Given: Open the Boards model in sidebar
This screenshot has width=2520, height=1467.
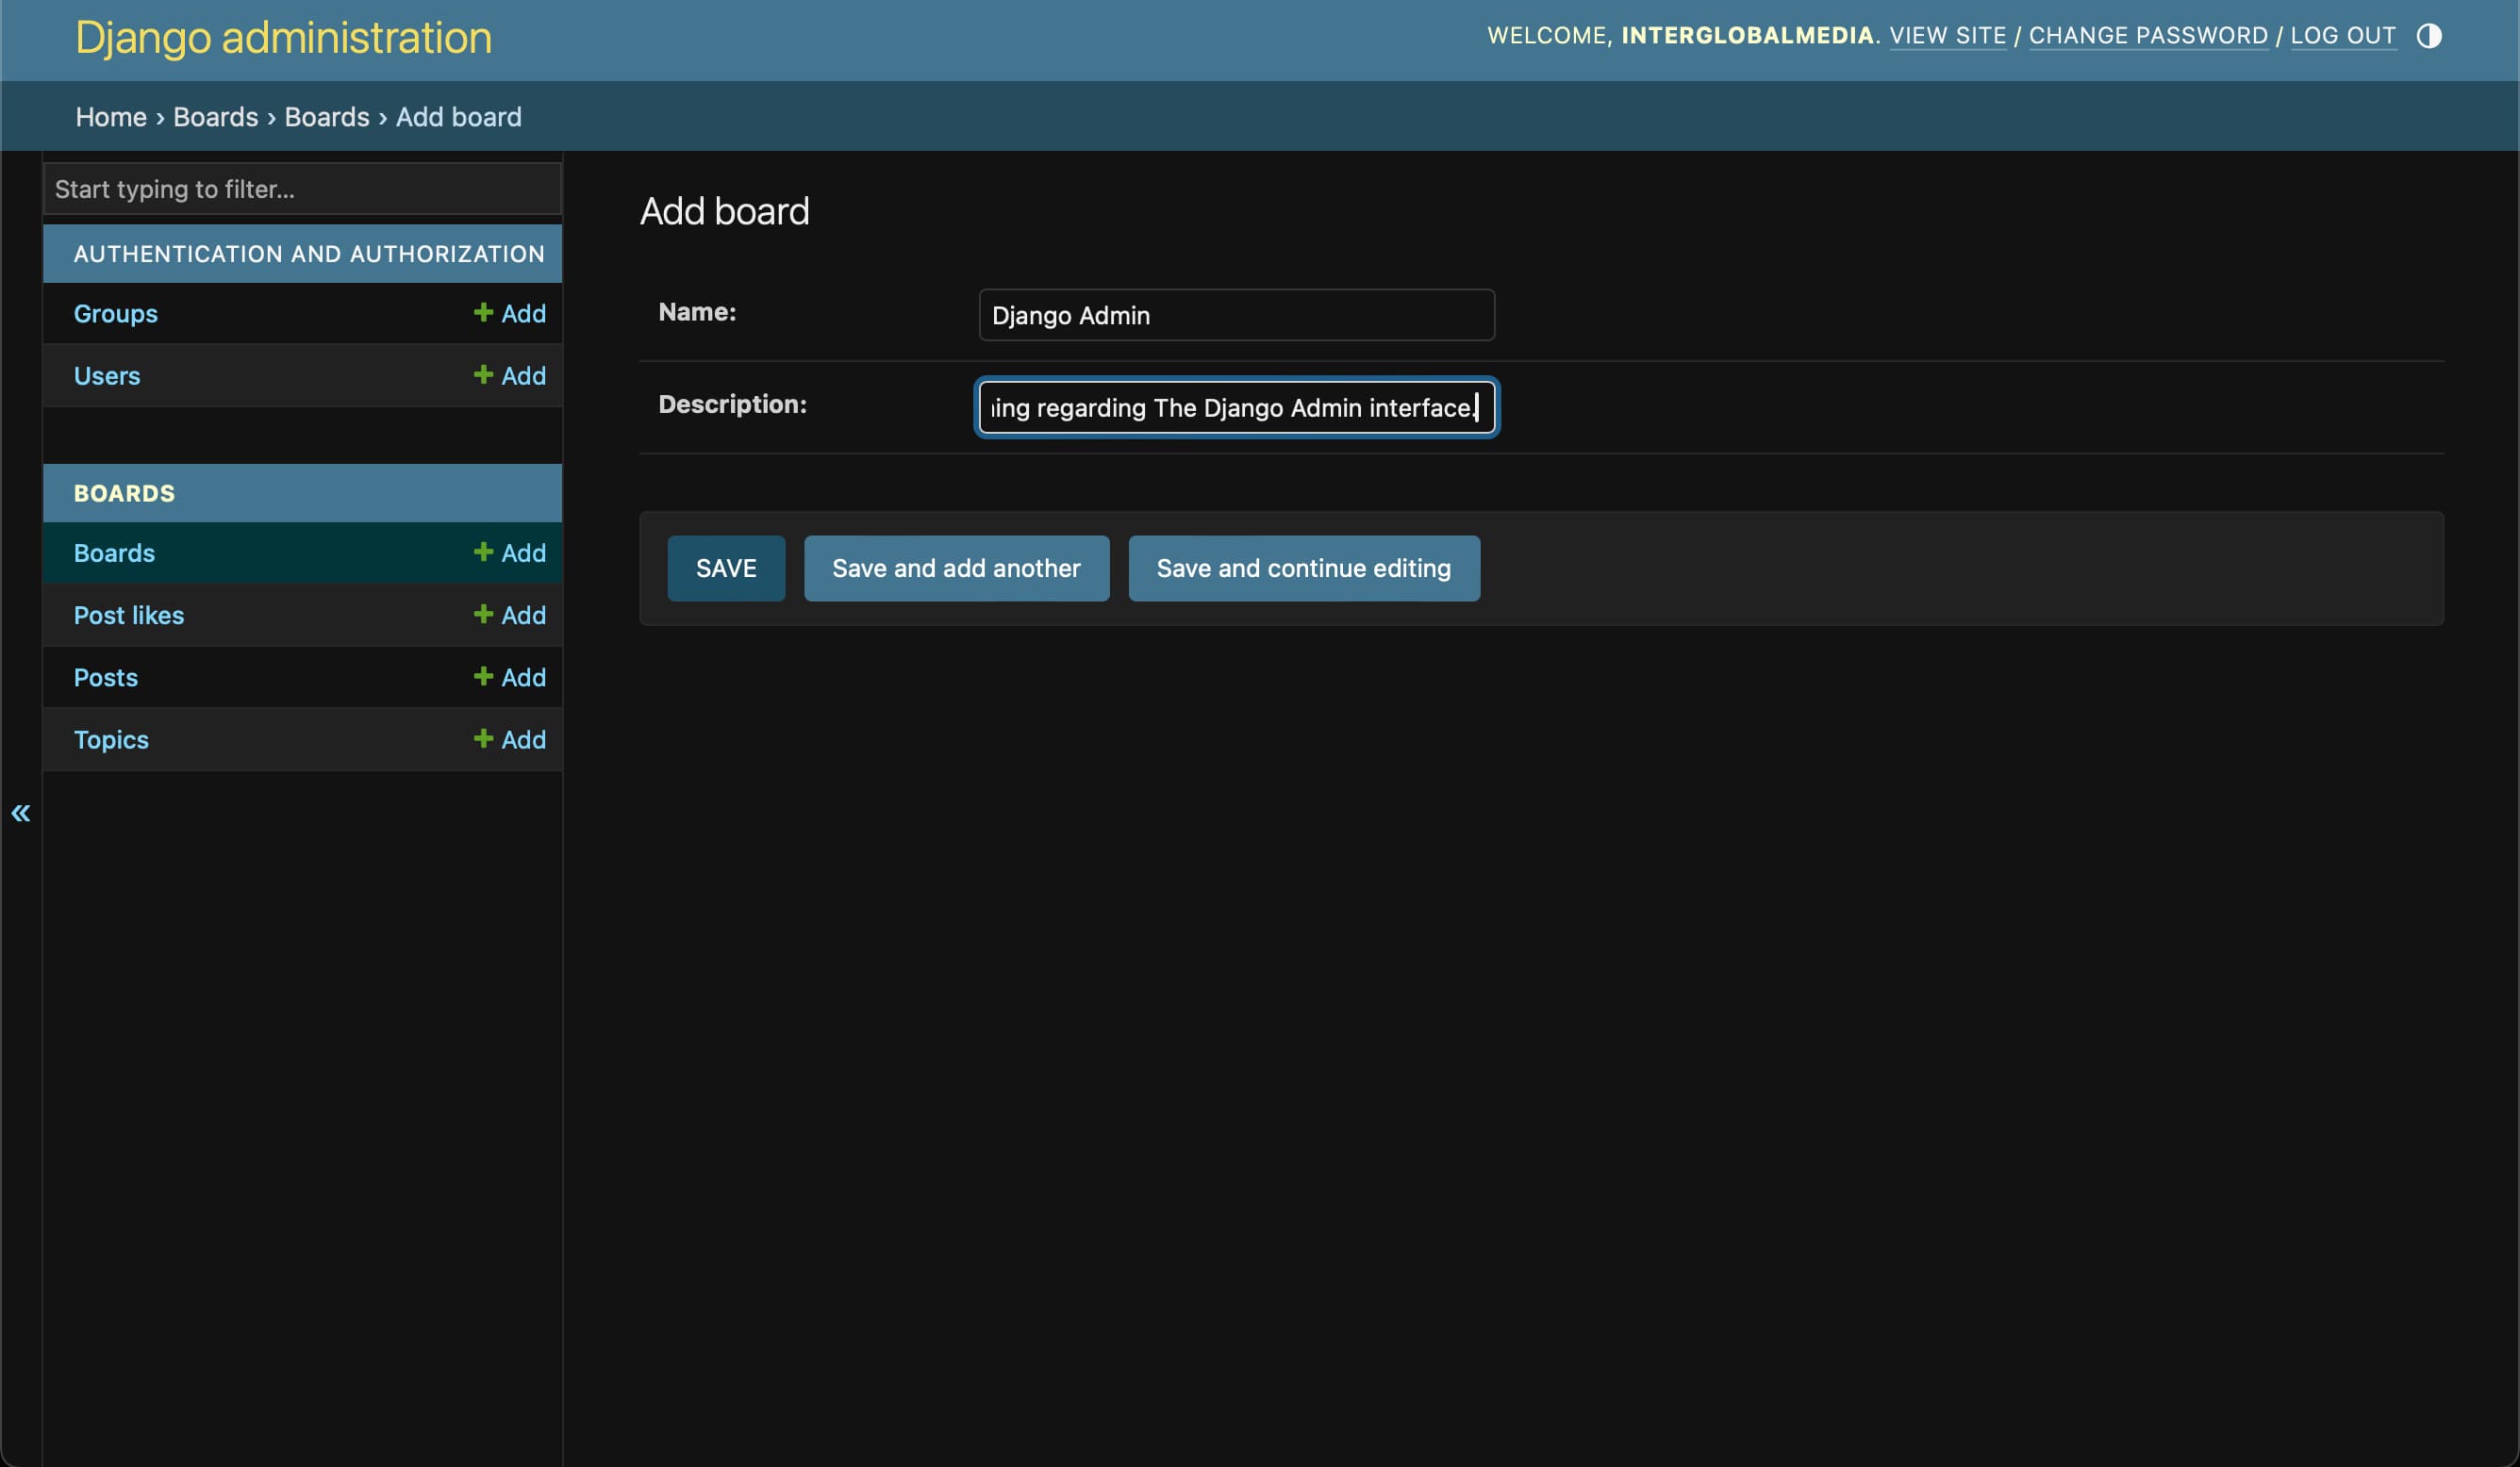Looking at the screenshot, I should [114, 553].
